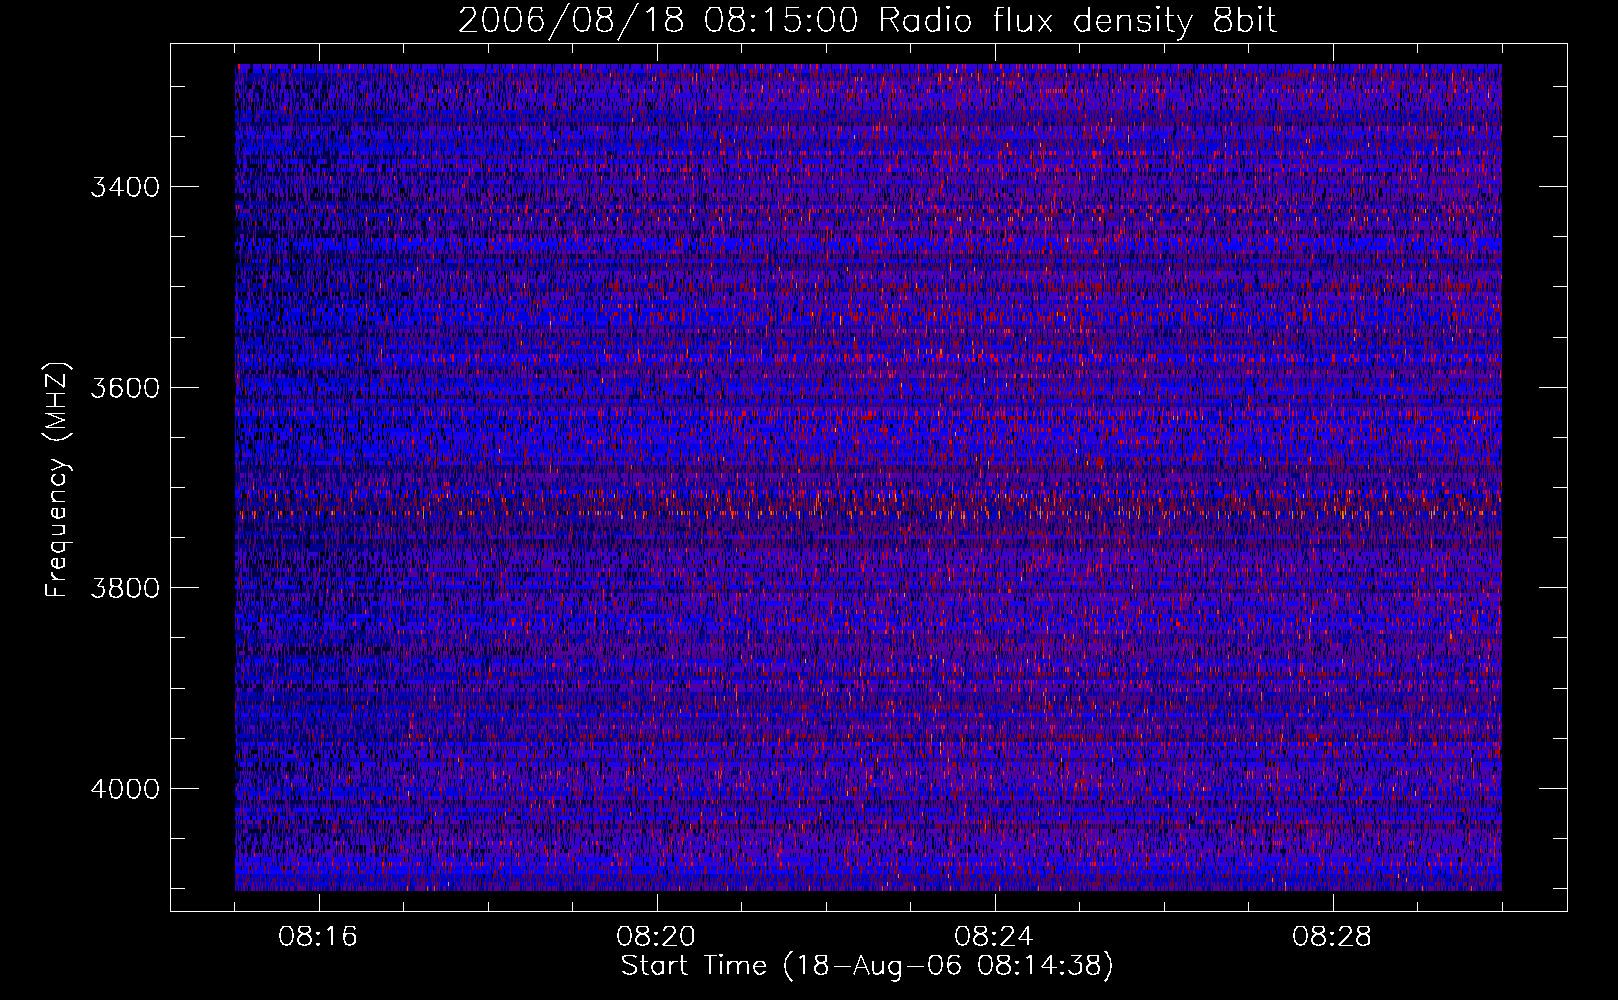Click the 4000 frequency tick label

pyautogui.click(x=125, y=789)
